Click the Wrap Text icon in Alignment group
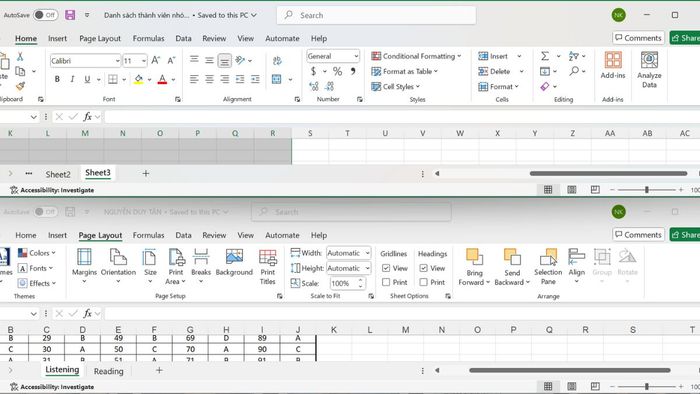 point(277,61)
